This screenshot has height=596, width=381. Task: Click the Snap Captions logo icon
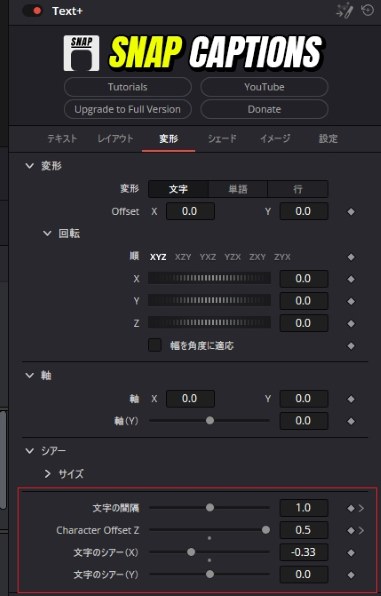(81, 53)
